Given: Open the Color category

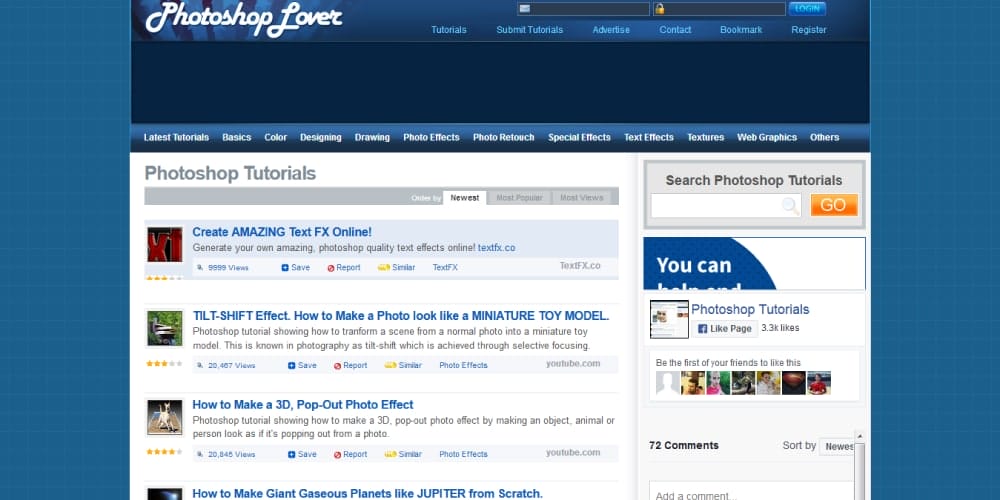Looking at the screenshot, I should coord(276,137).
